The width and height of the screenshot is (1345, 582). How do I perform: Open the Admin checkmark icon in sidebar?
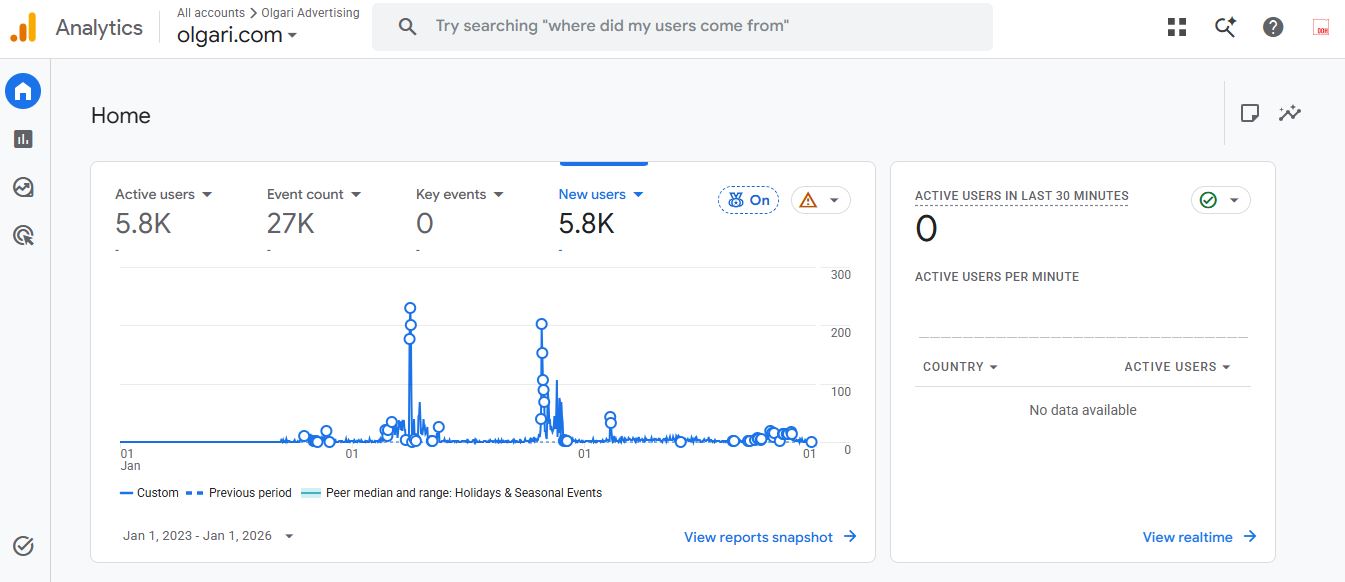click(x=23, y=546)
